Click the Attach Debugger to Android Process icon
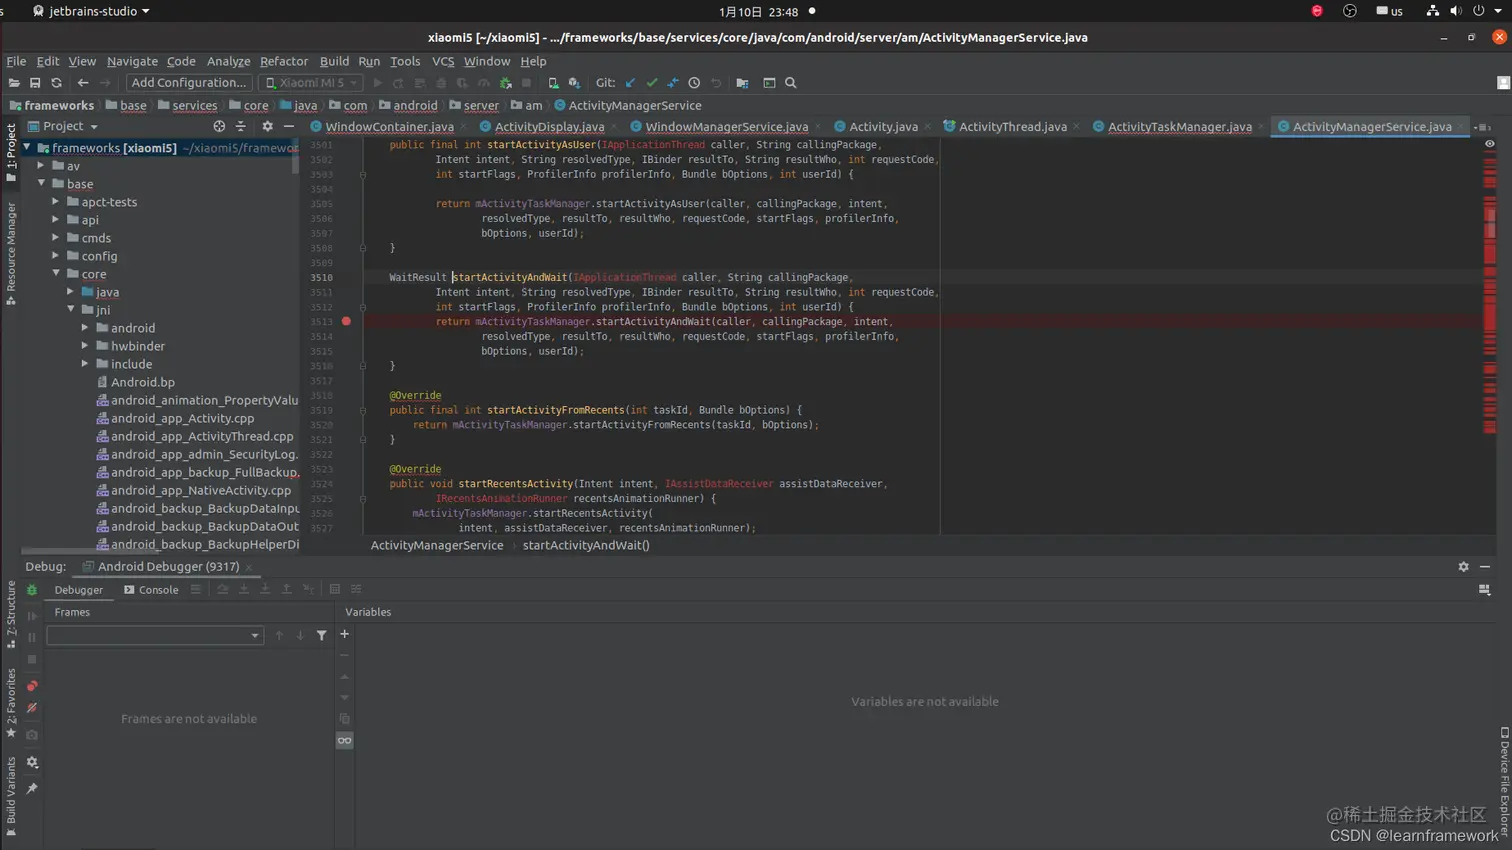This screenshot has width=1512, height=850. coord(506,83)
